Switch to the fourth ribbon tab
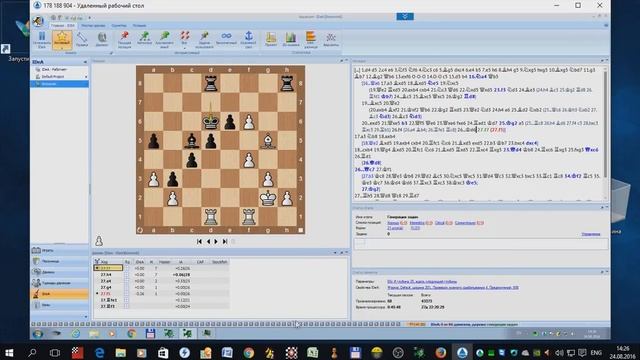Image resolution: width=640 pixels, height=360 pixels. 139,26
